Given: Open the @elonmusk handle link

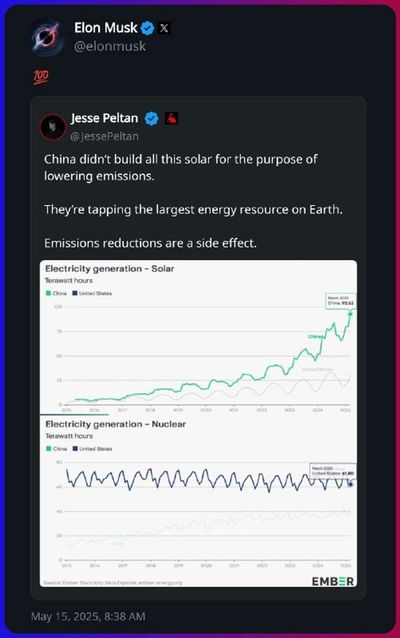Looking at the screenshot, I should (110, 46).
